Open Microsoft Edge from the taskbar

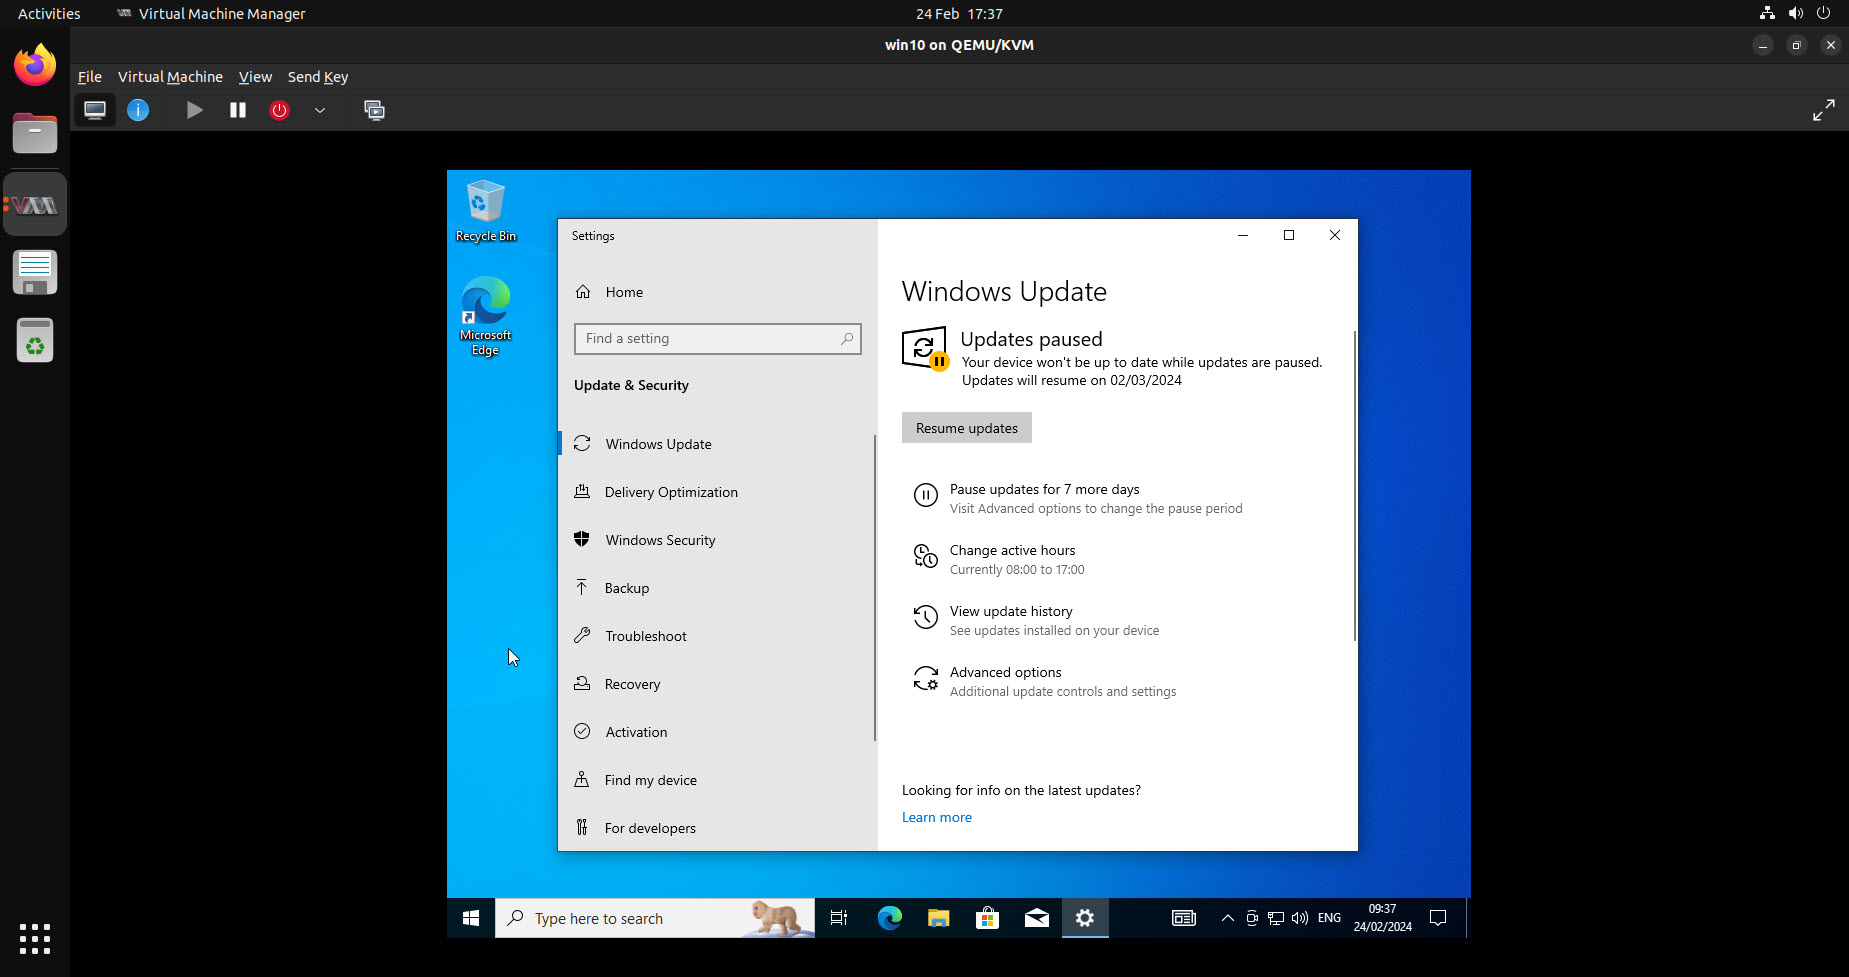[888, 918]
